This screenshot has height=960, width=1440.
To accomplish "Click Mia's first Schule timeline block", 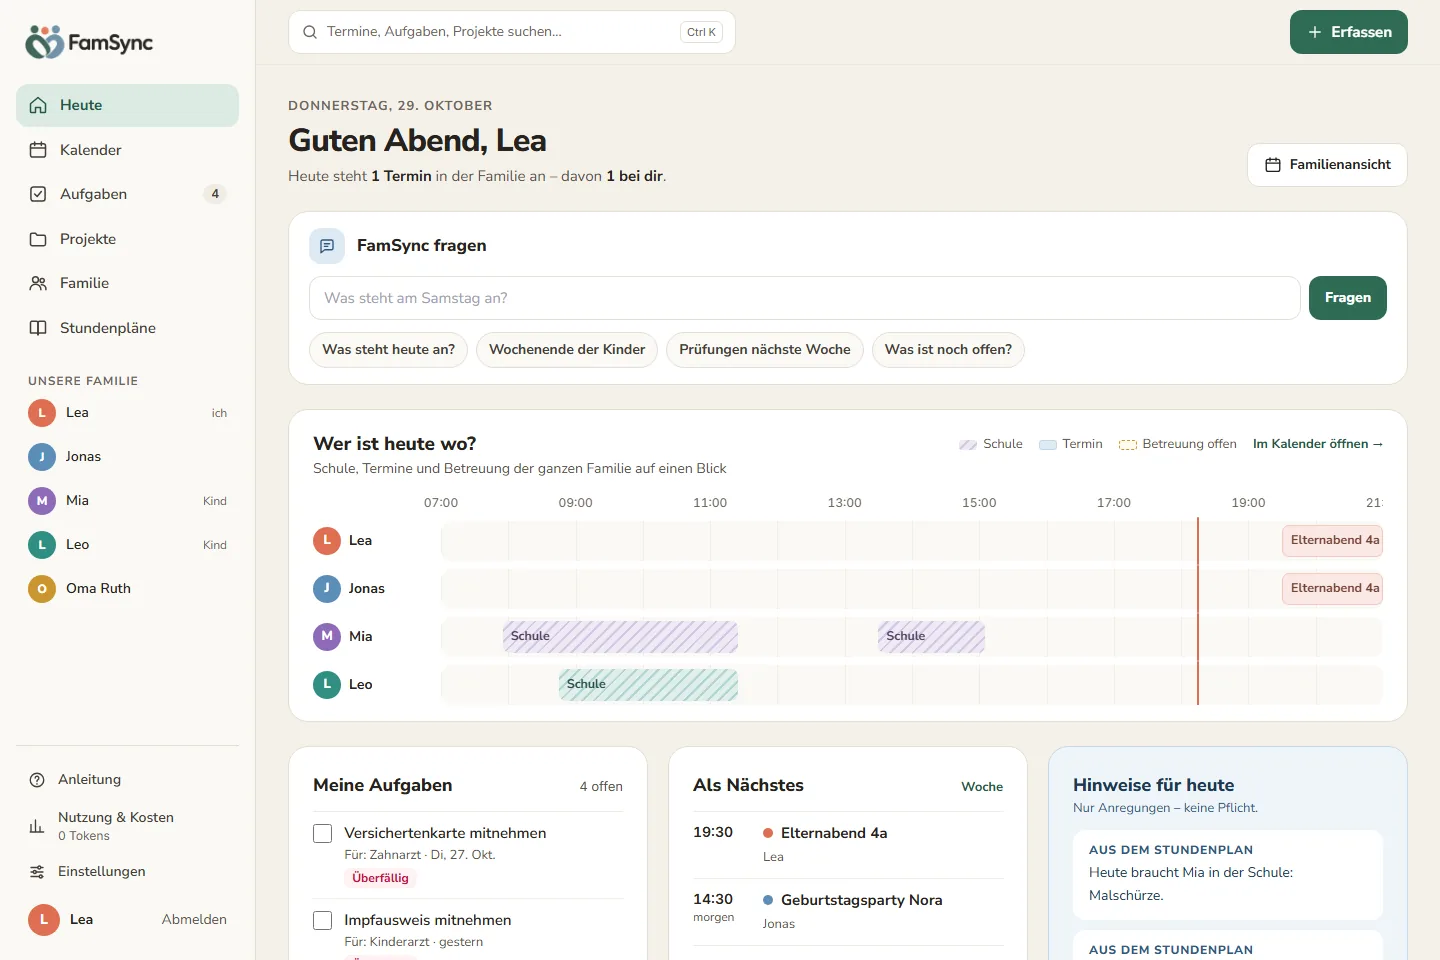I will pos(620,637).
